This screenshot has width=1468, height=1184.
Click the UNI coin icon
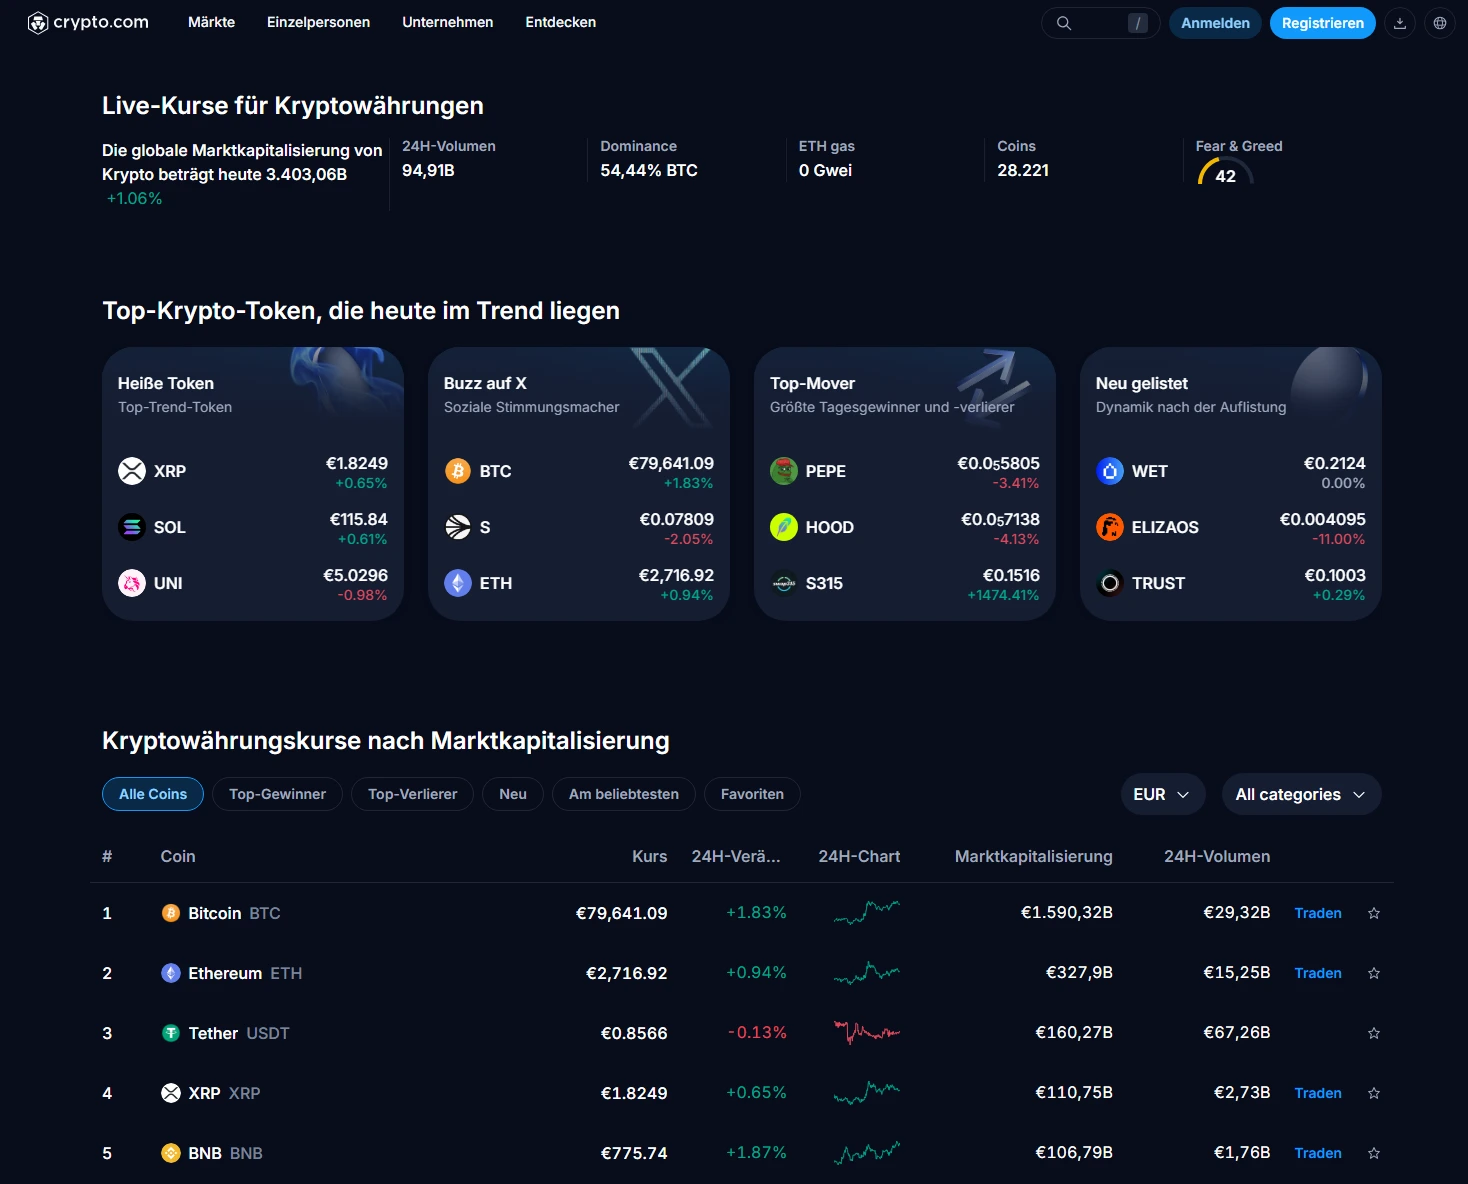click(132, 583)
